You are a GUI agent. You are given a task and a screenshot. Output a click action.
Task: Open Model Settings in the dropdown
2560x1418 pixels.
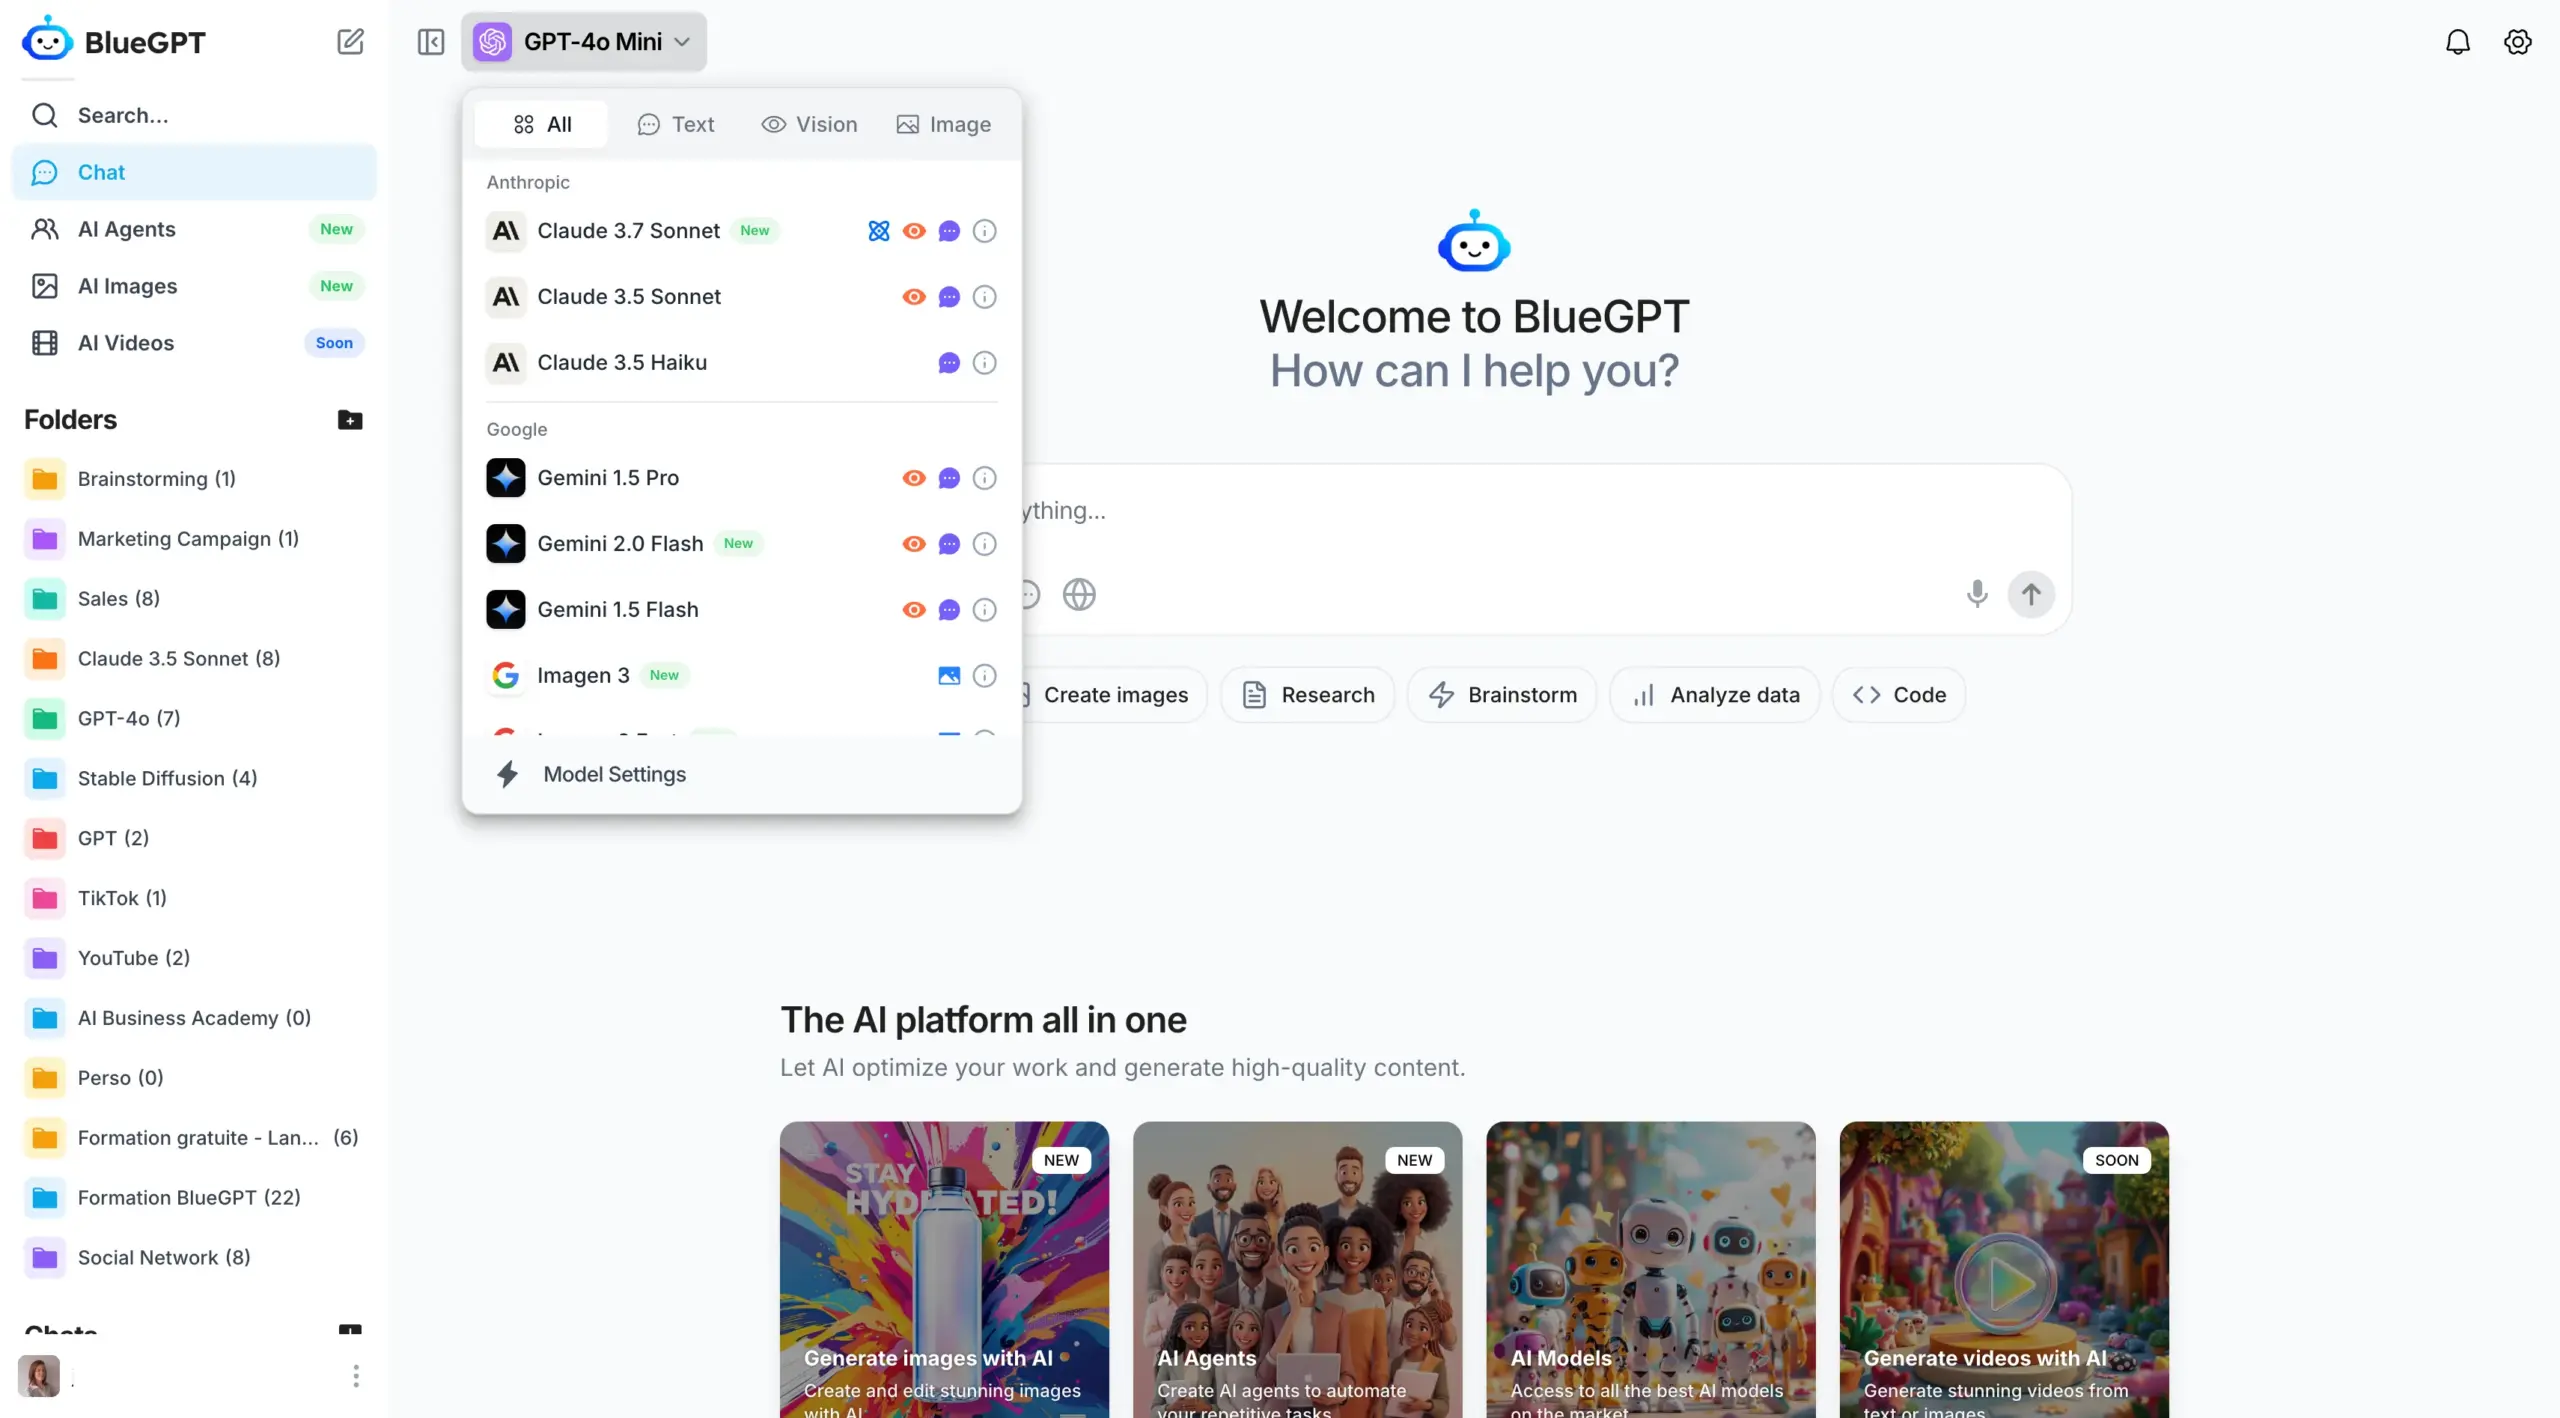pos(742,774)
